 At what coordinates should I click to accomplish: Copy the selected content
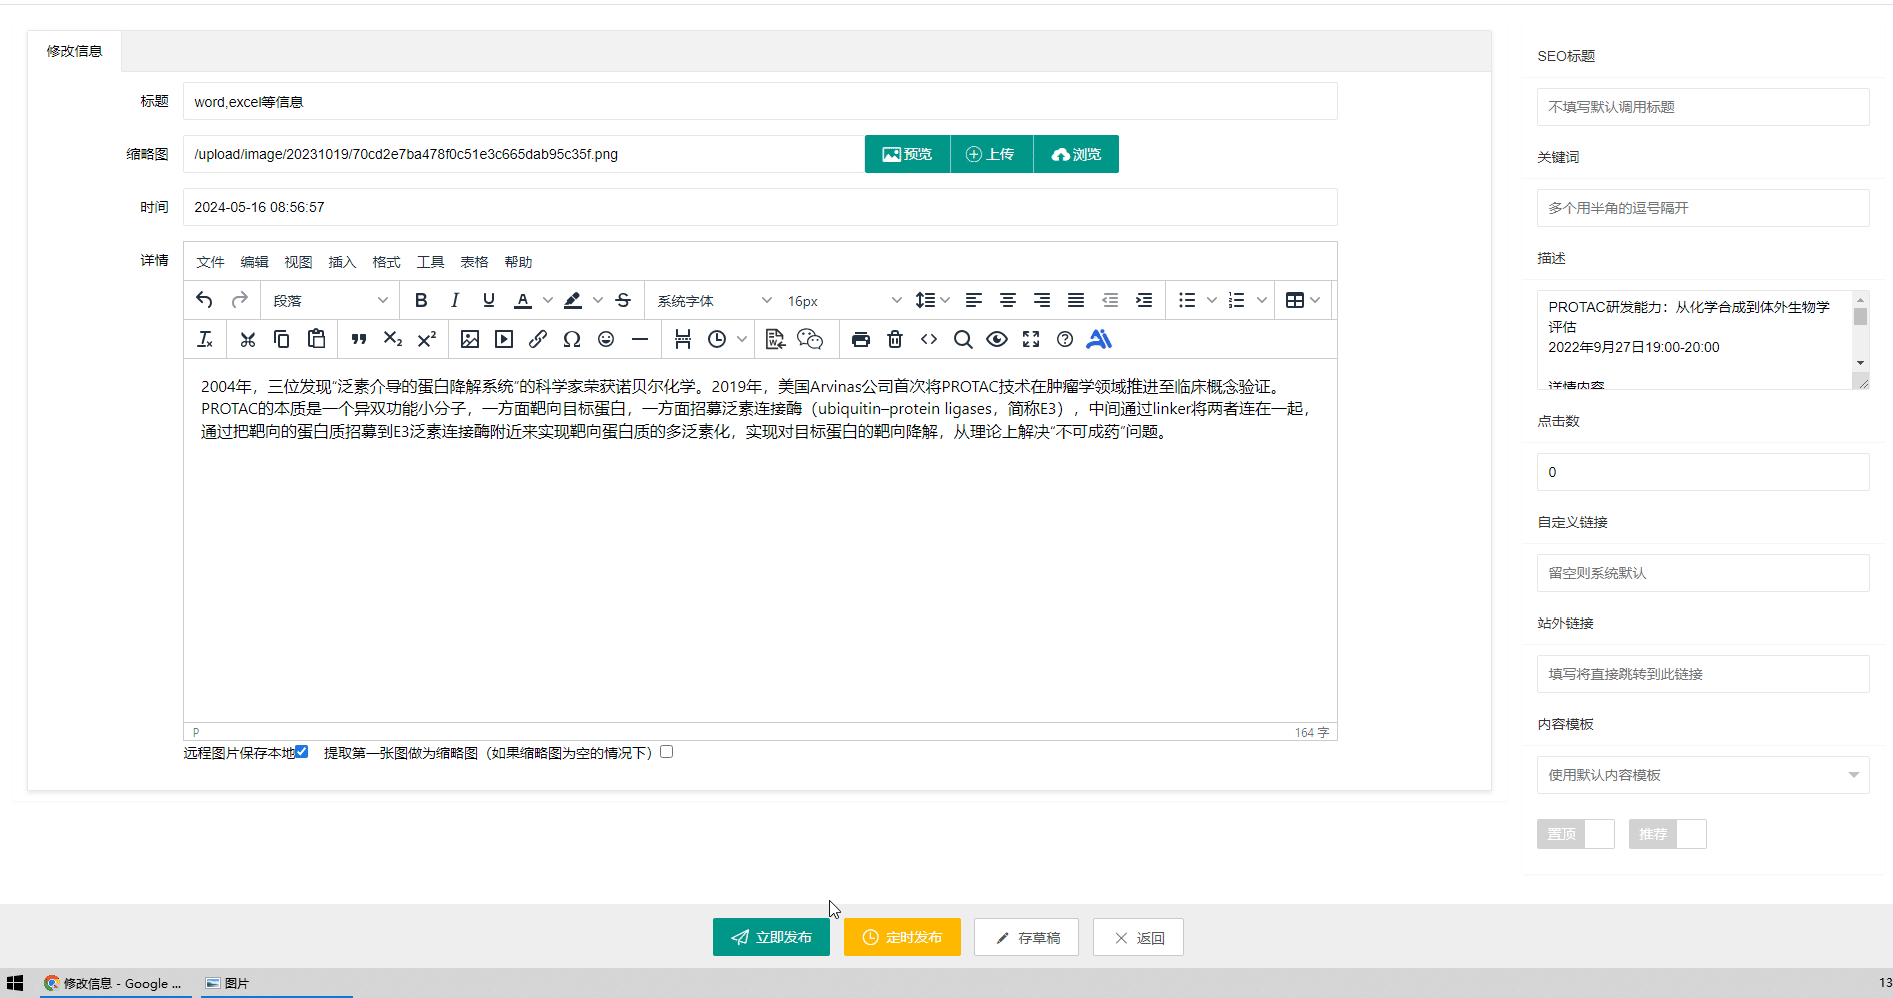[x=282, y=339]
